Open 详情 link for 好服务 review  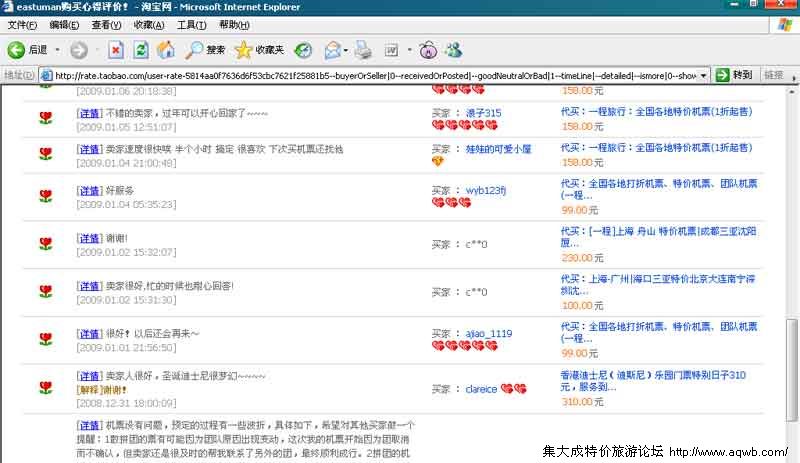pyautogui.click(x=90, y=191)
